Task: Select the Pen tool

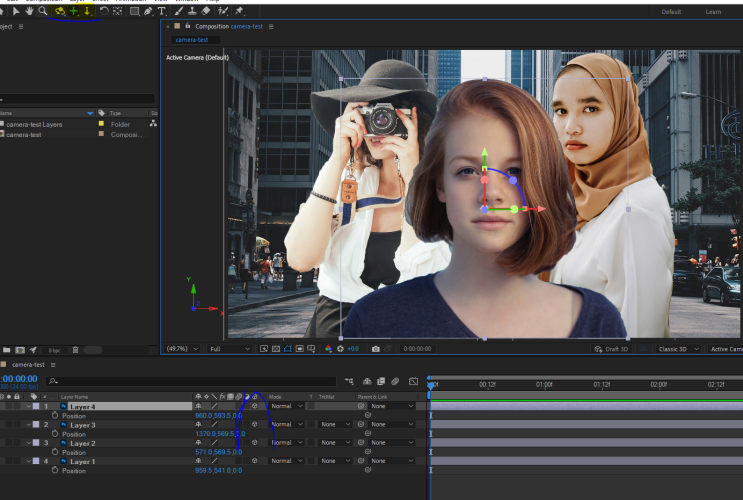Action: [149, 11]
